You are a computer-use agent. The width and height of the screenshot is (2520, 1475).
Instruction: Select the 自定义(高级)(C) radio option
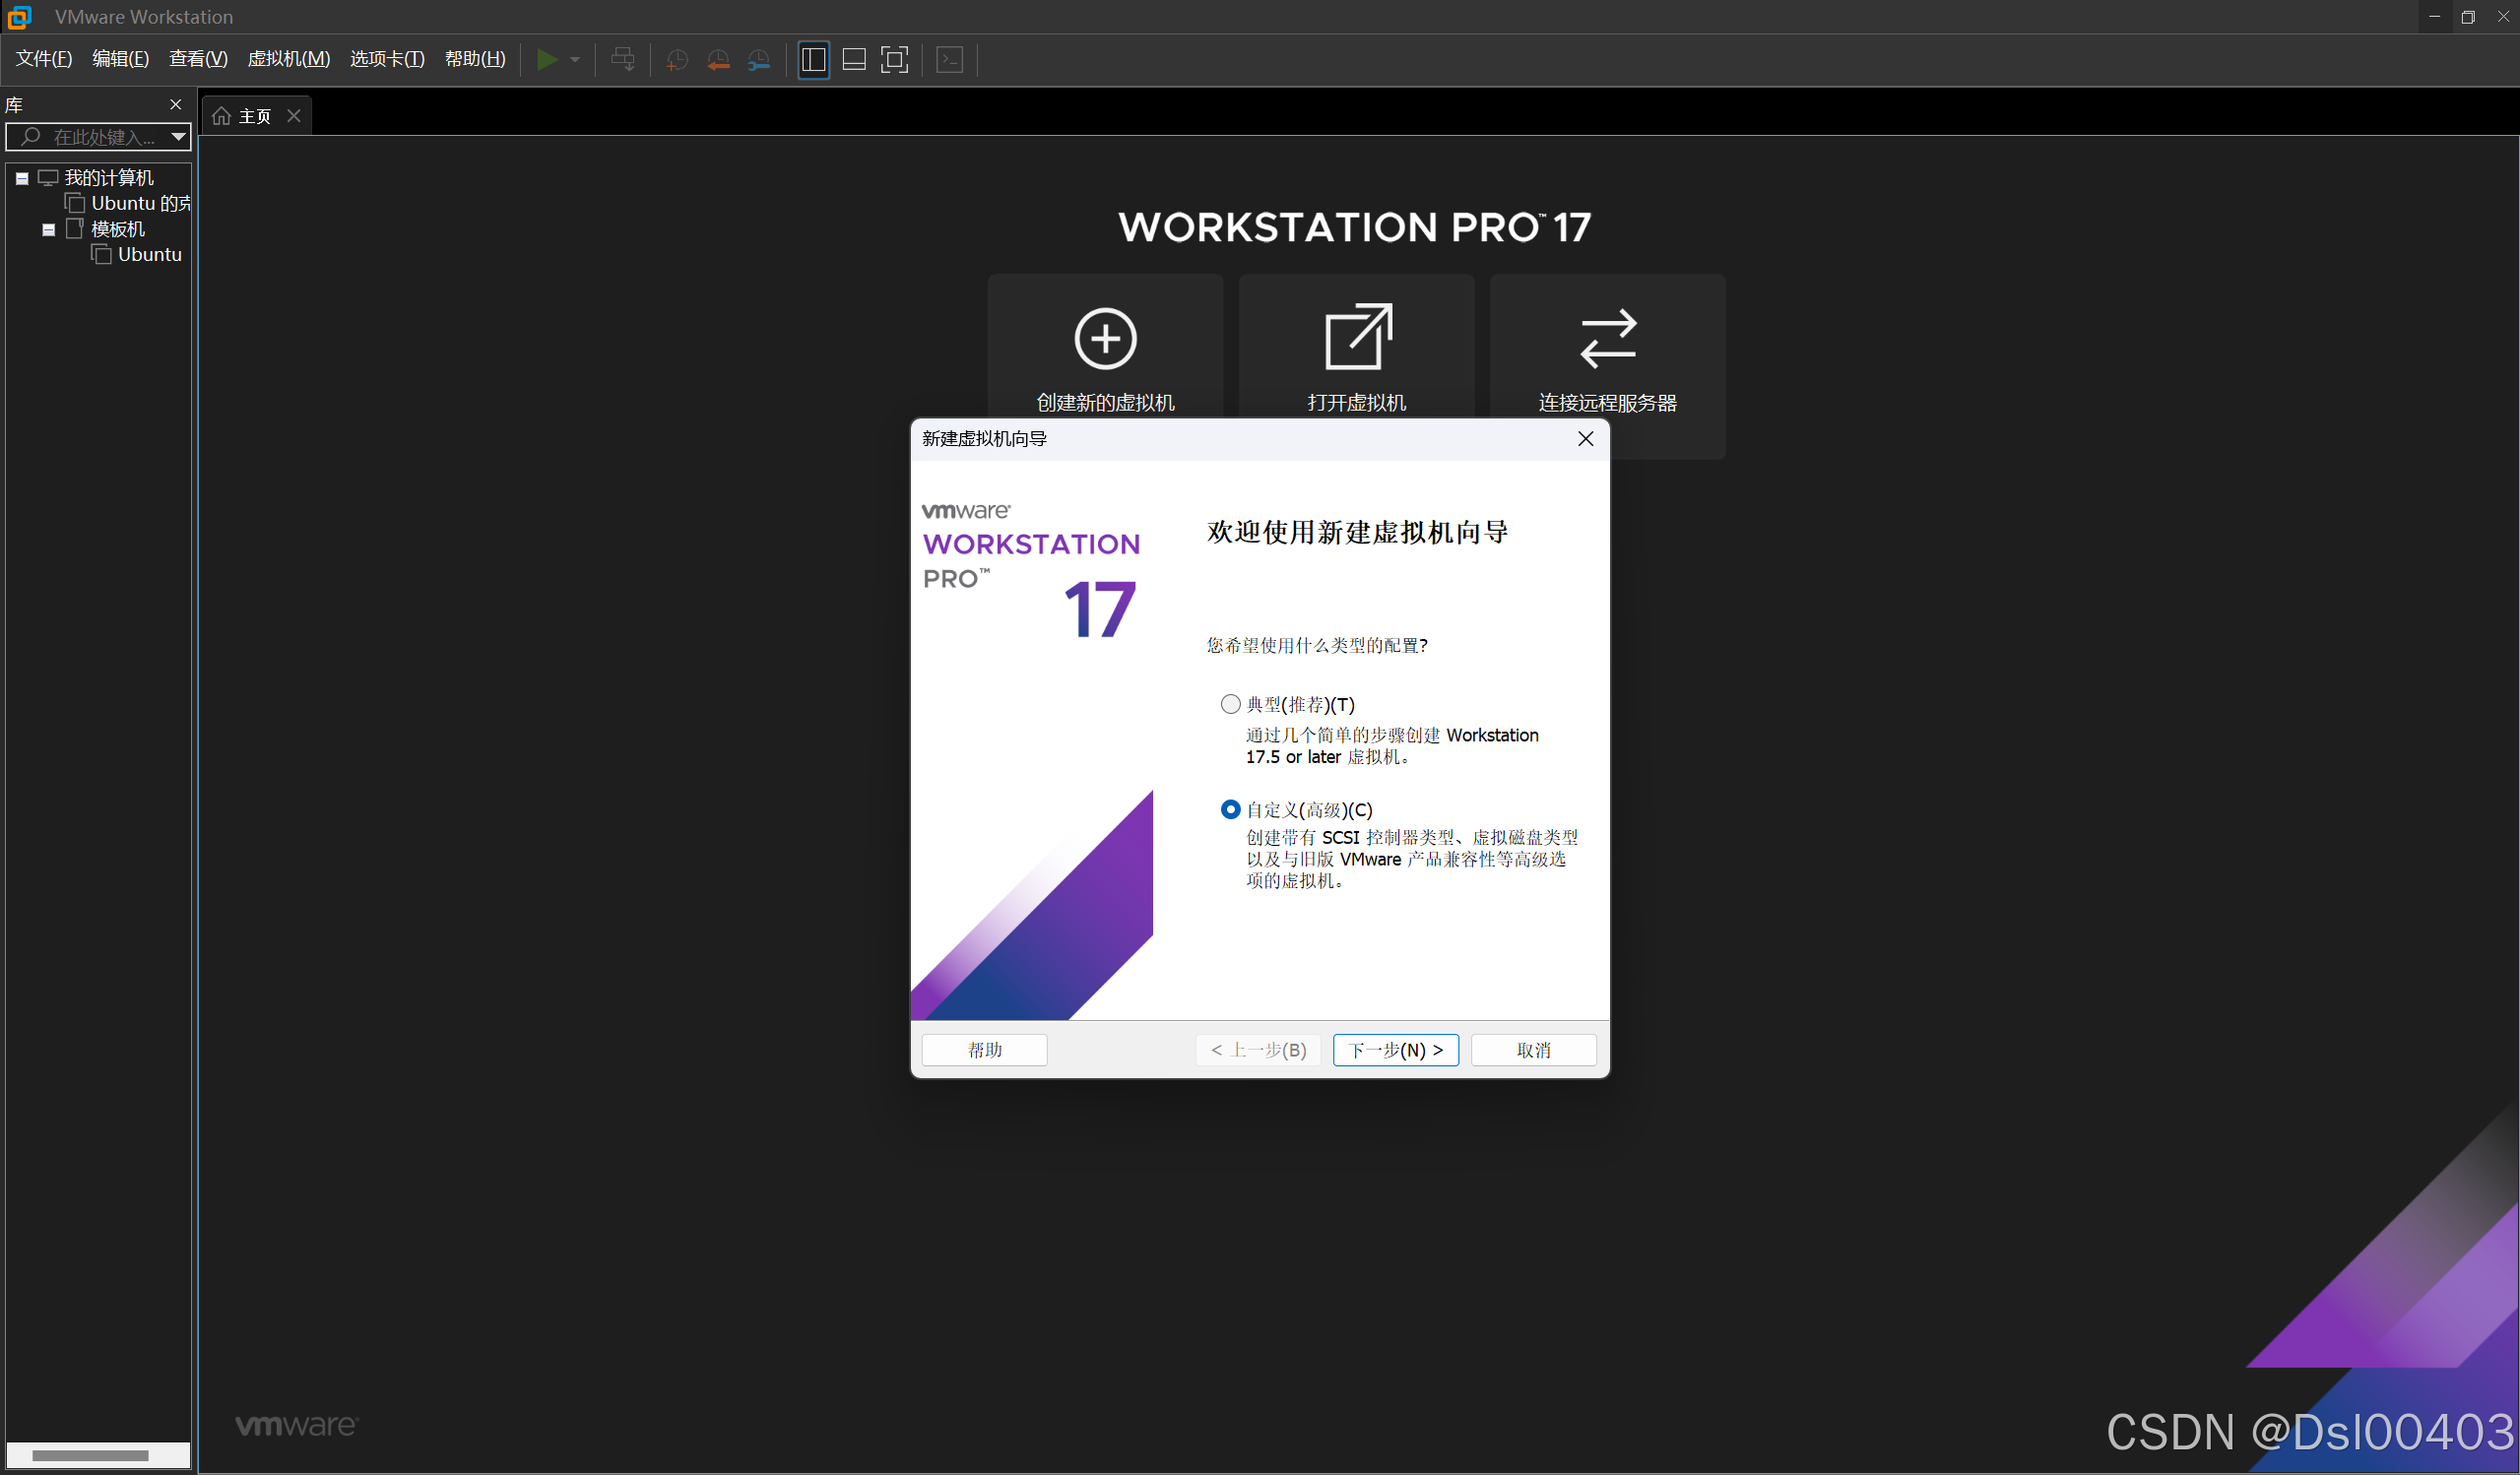[x=1230, y=810]
